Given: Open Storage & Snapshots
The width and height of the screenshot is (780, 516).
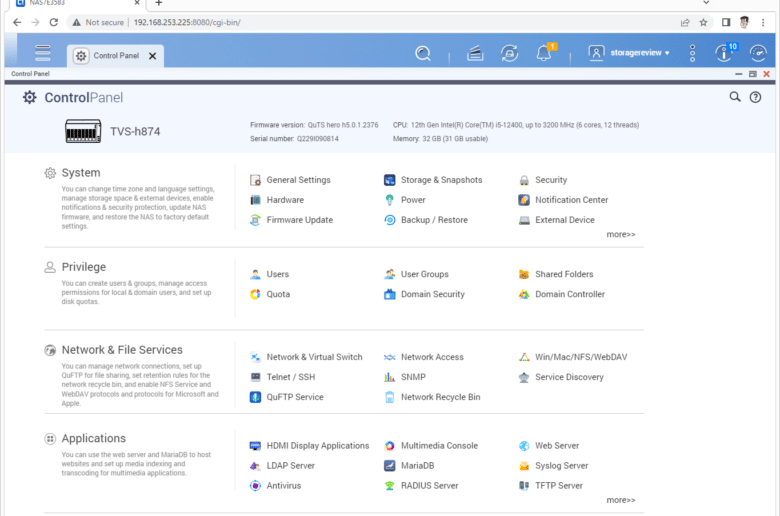Looking at the screenshot, I should coord(433,180).
